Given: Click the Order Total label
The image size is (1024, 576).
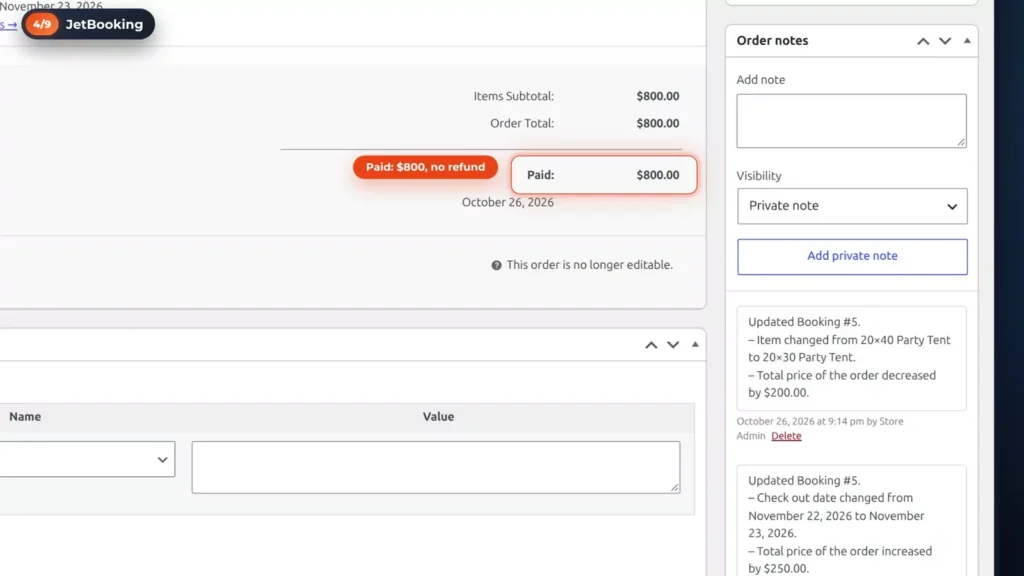Looking at the screenshot, I should (522, 123).
